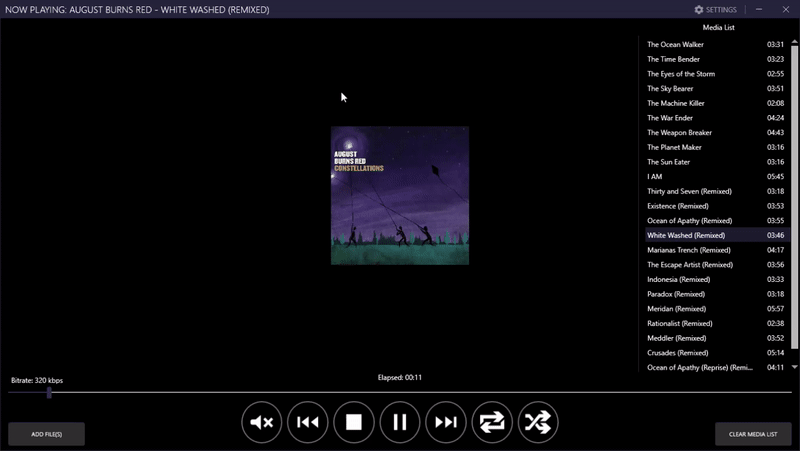Select 'The Ocean Walker' in the media list
Viewport: 800px width, 451px height.
click(715, 44)
